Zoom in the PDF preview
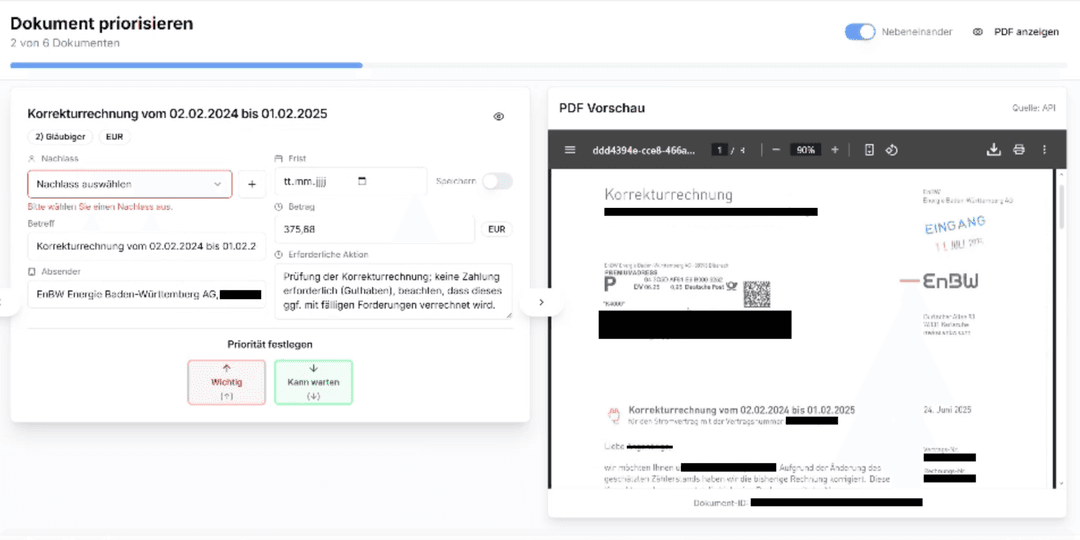This screenshot has height=540, width=1080. [x=835, y=150]
